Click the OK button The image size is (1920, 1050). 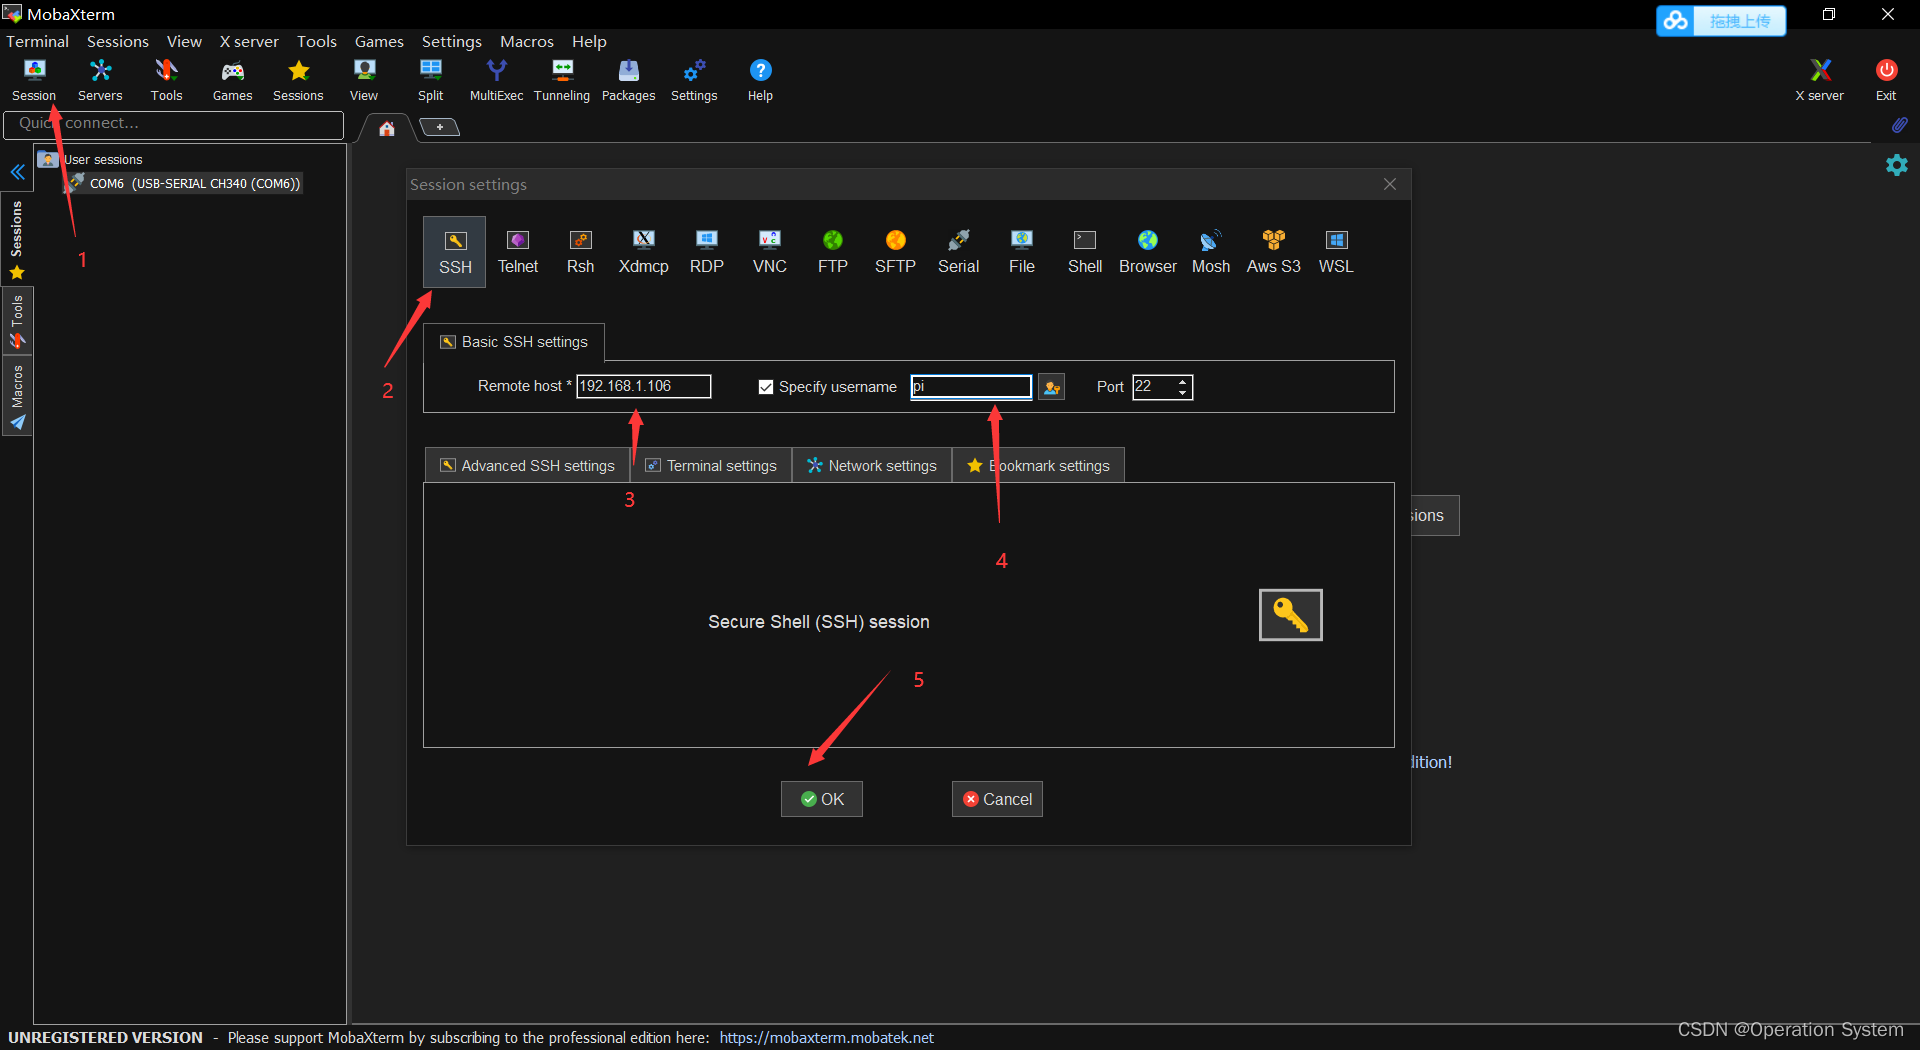pos(822,799)
